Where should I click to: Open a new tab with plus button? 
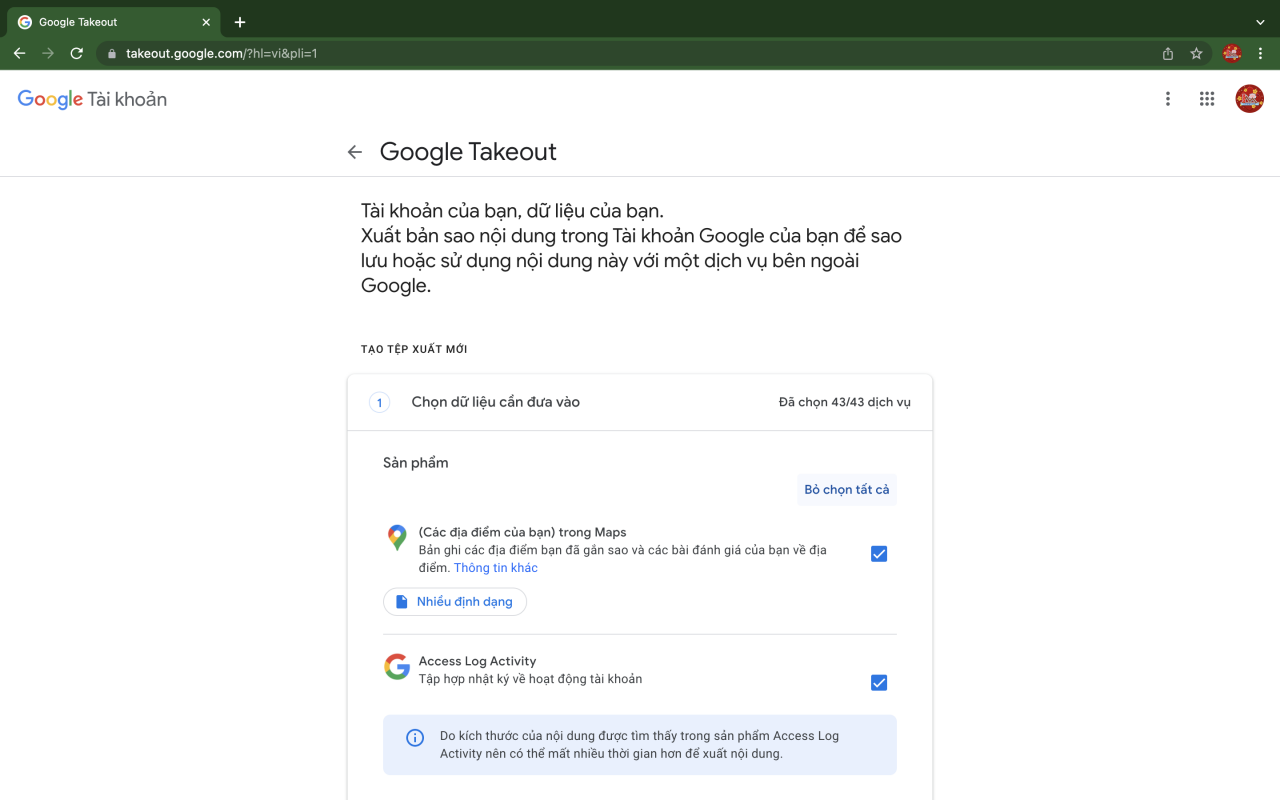[x=240, y=22]
